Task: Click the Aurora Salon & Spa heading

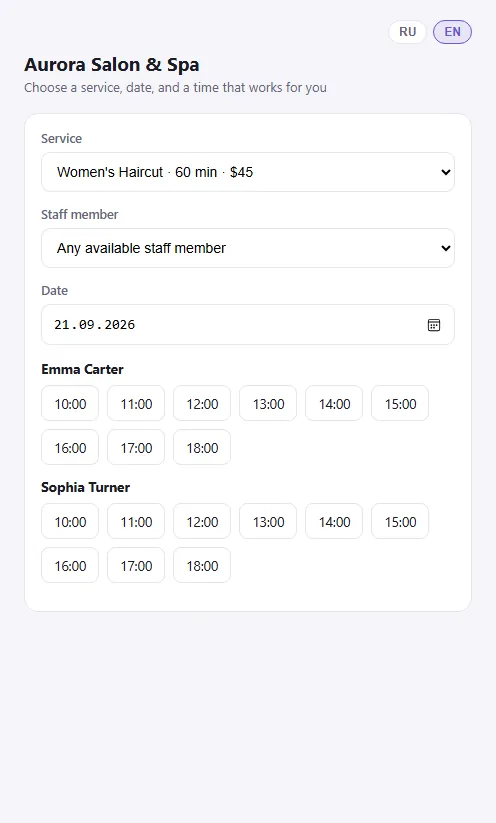Action: pyautogui.click(x=112, y=65)
